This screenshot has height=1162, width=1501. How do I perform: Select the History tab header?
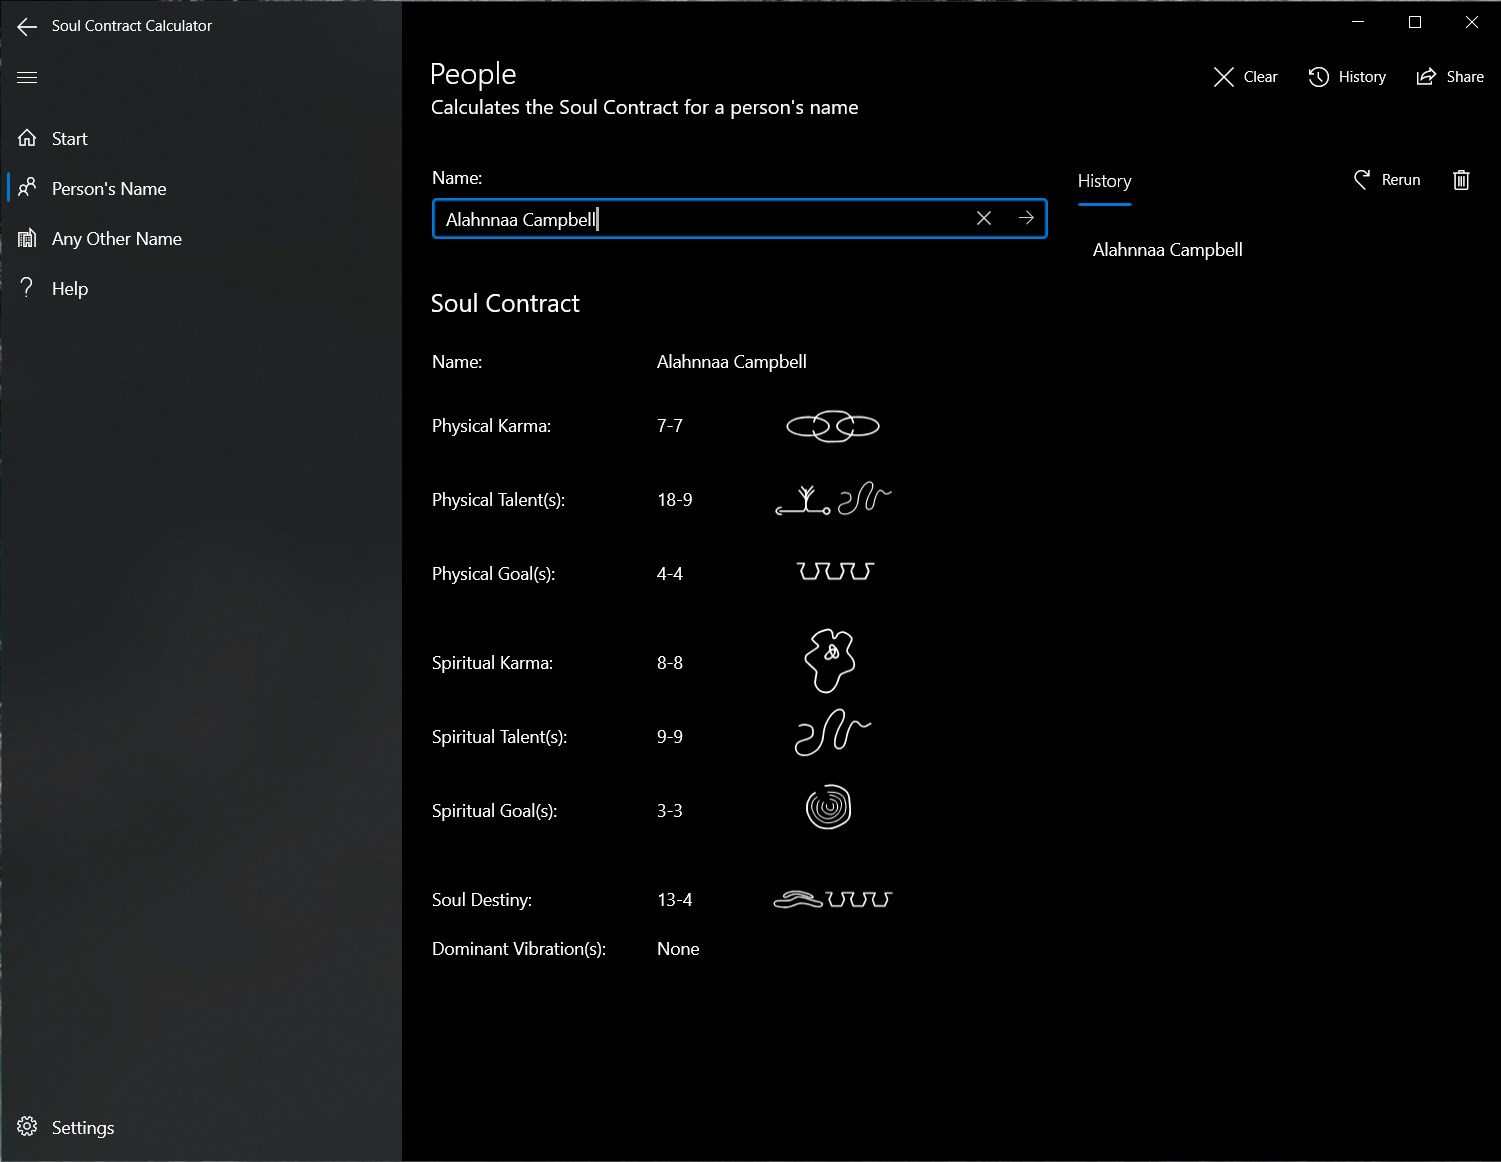tap(1104, 181)
